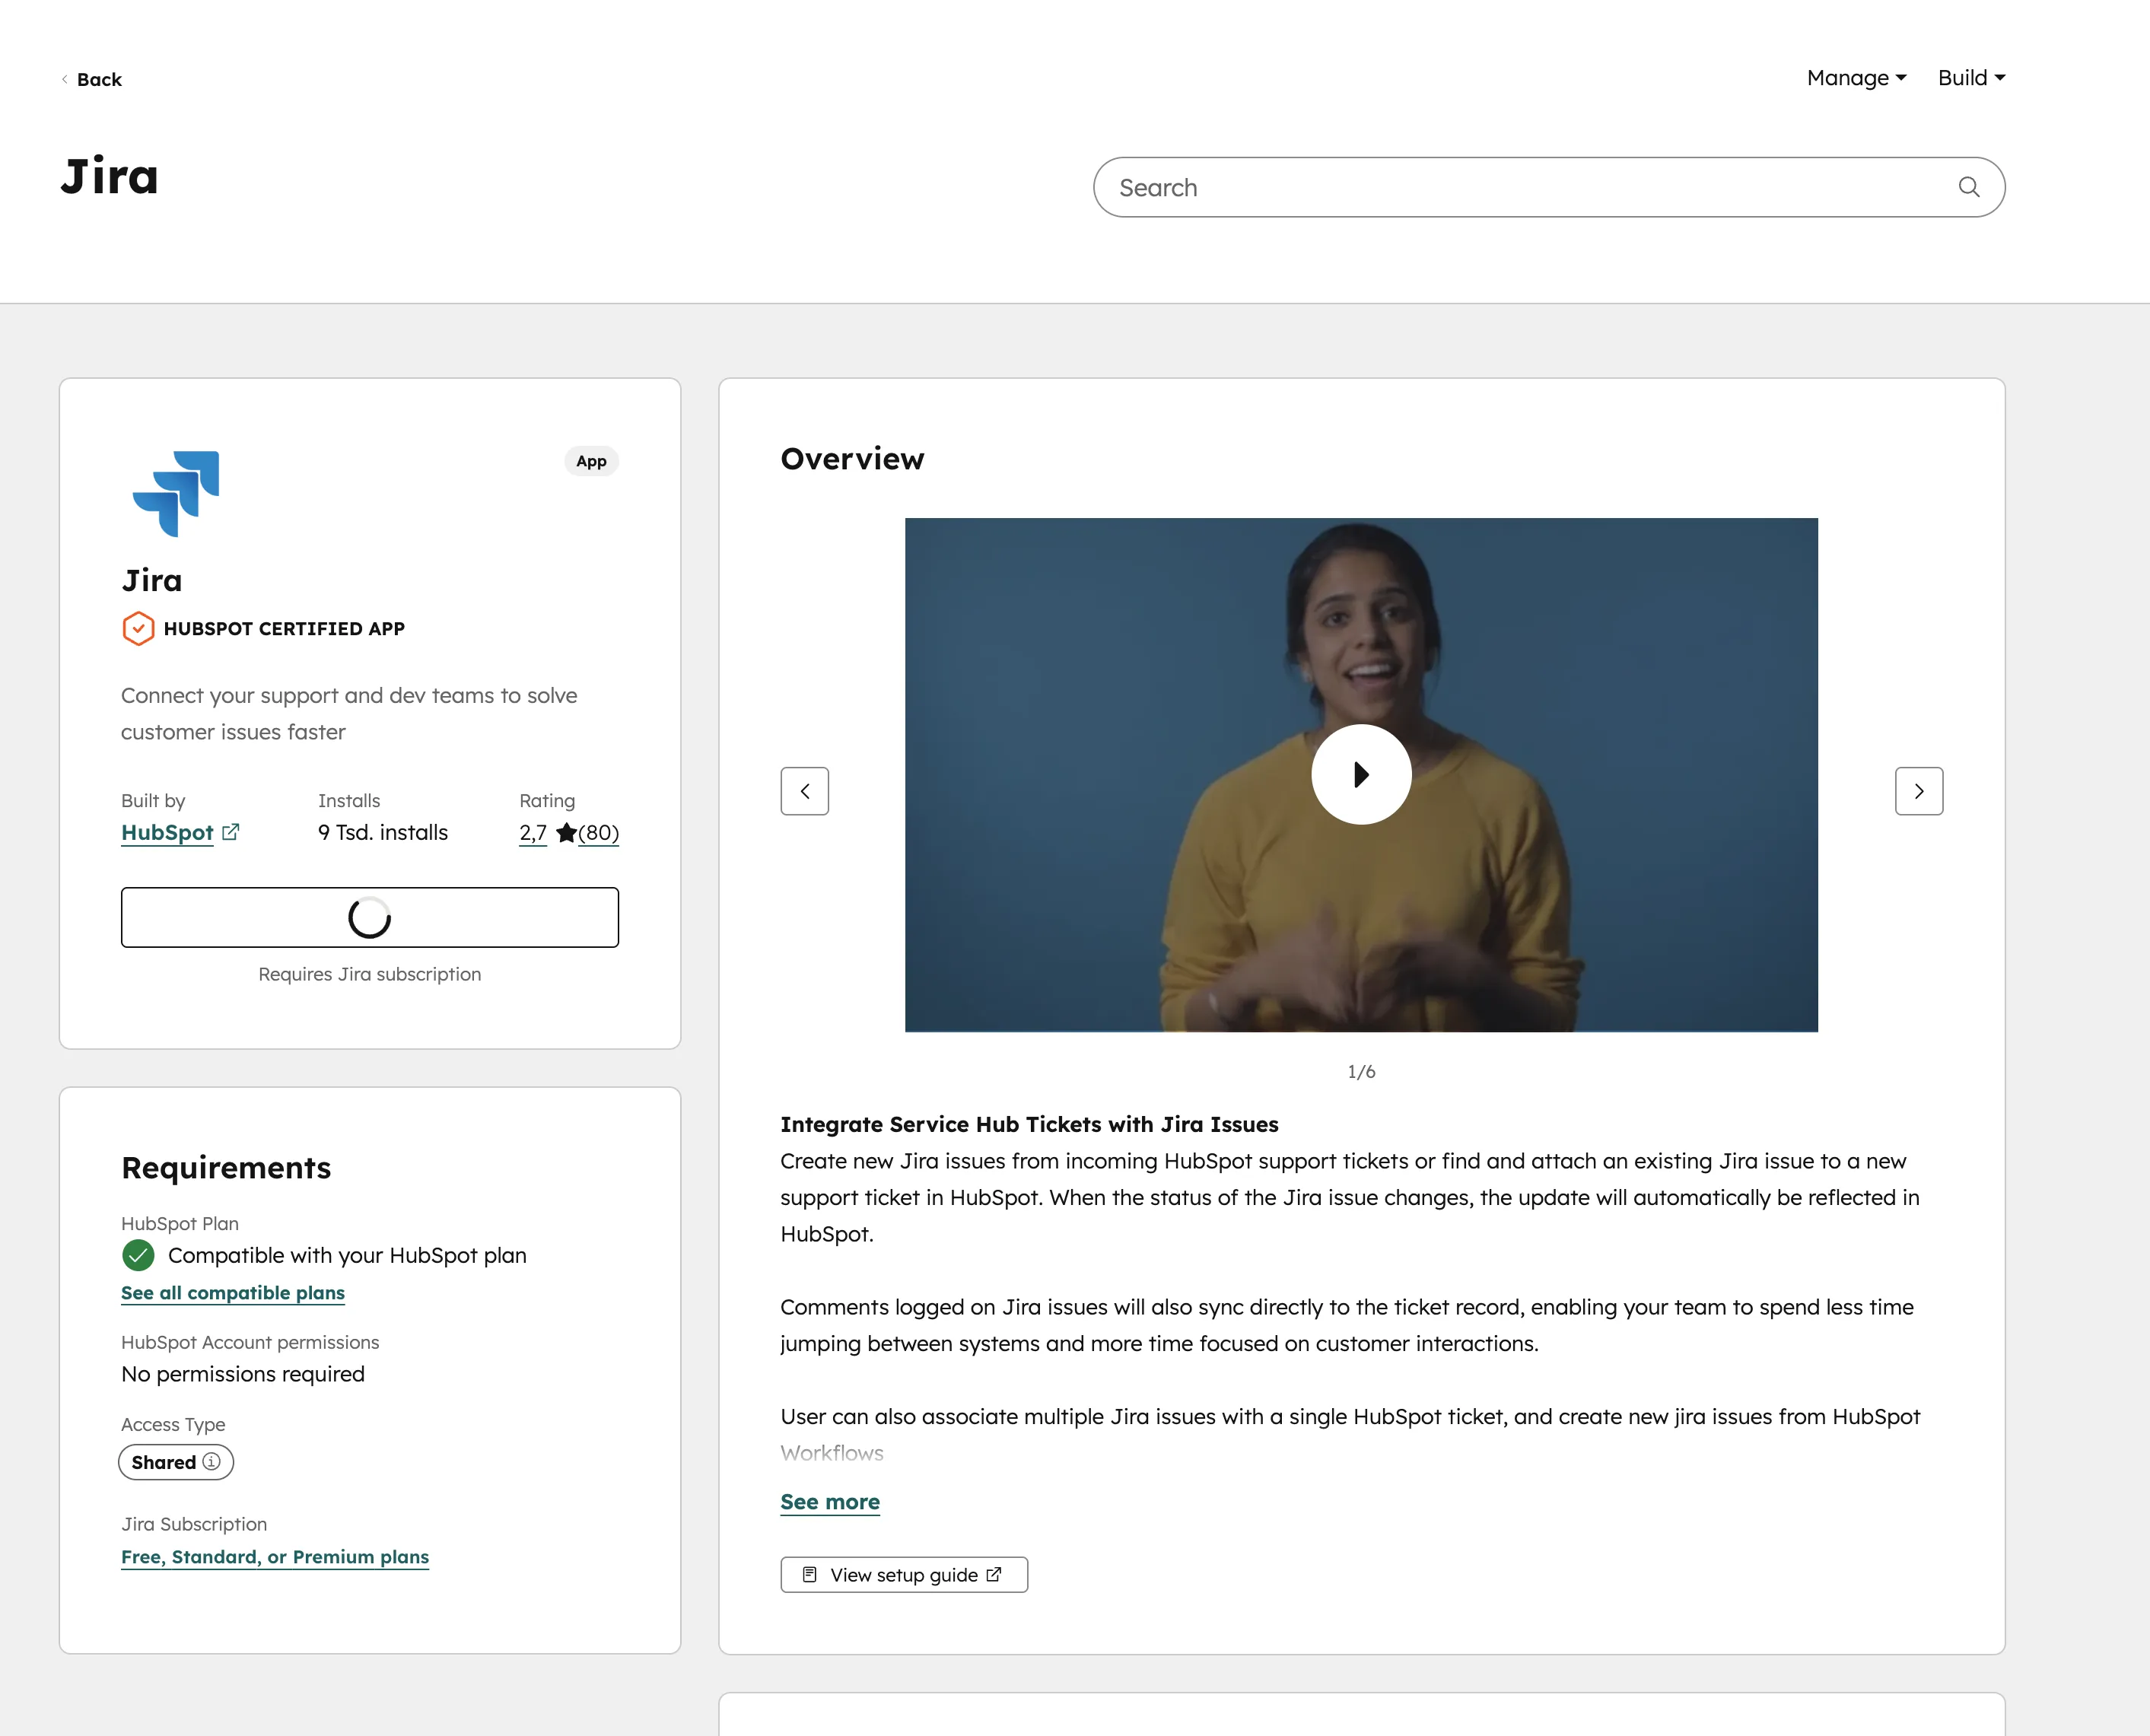
Task: Open Free, Standard, or Premium plans link
Action: click(x=274, y=1556)
